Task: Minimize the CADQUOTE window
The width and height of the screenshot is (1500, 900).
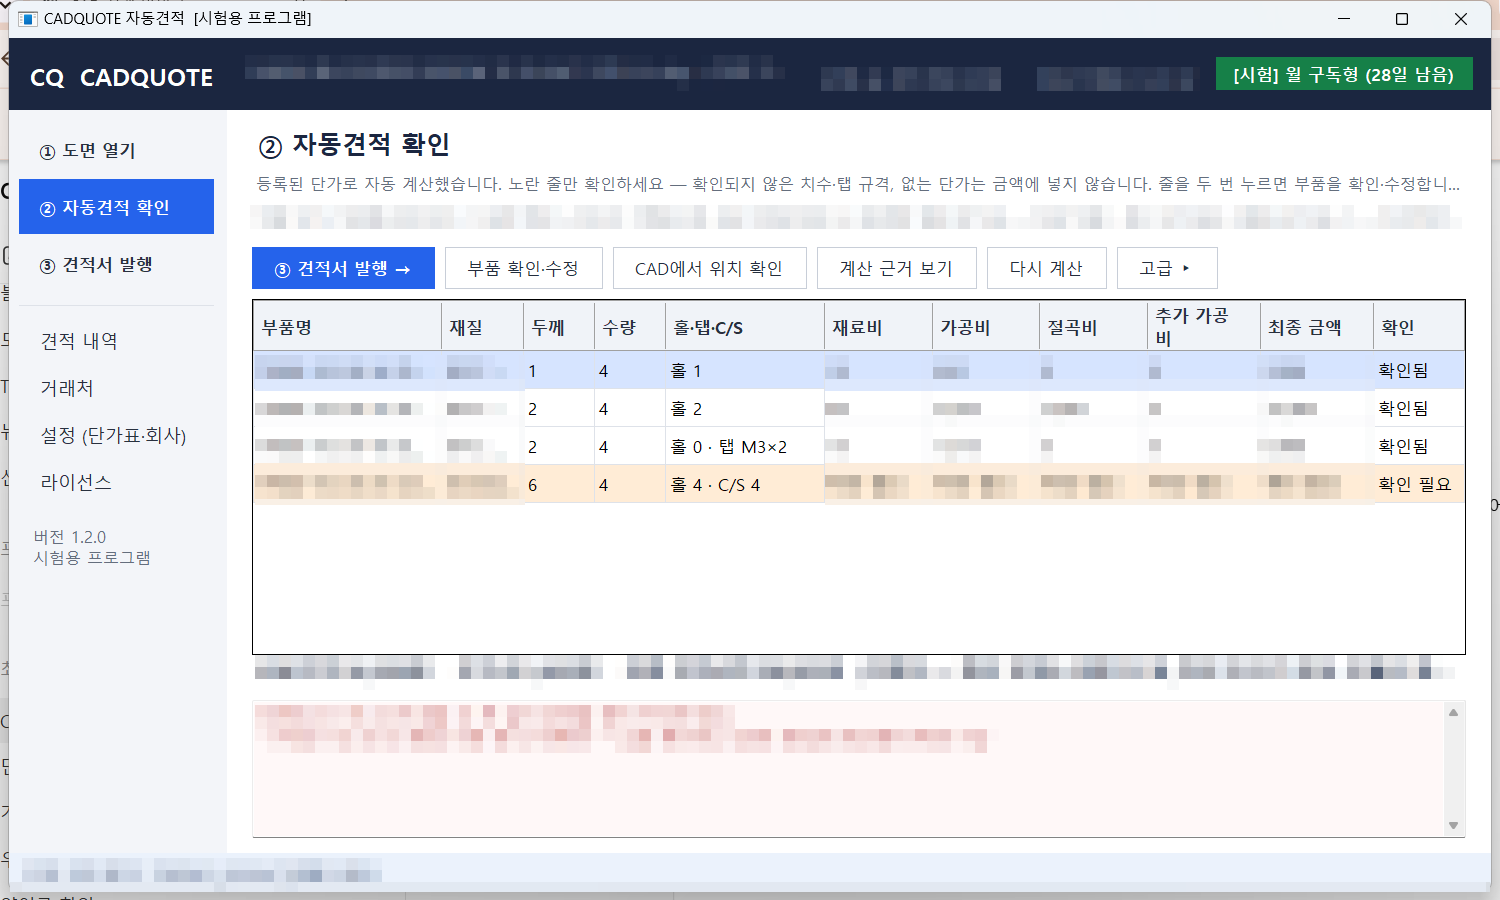Action: [x=1344, y=19]
